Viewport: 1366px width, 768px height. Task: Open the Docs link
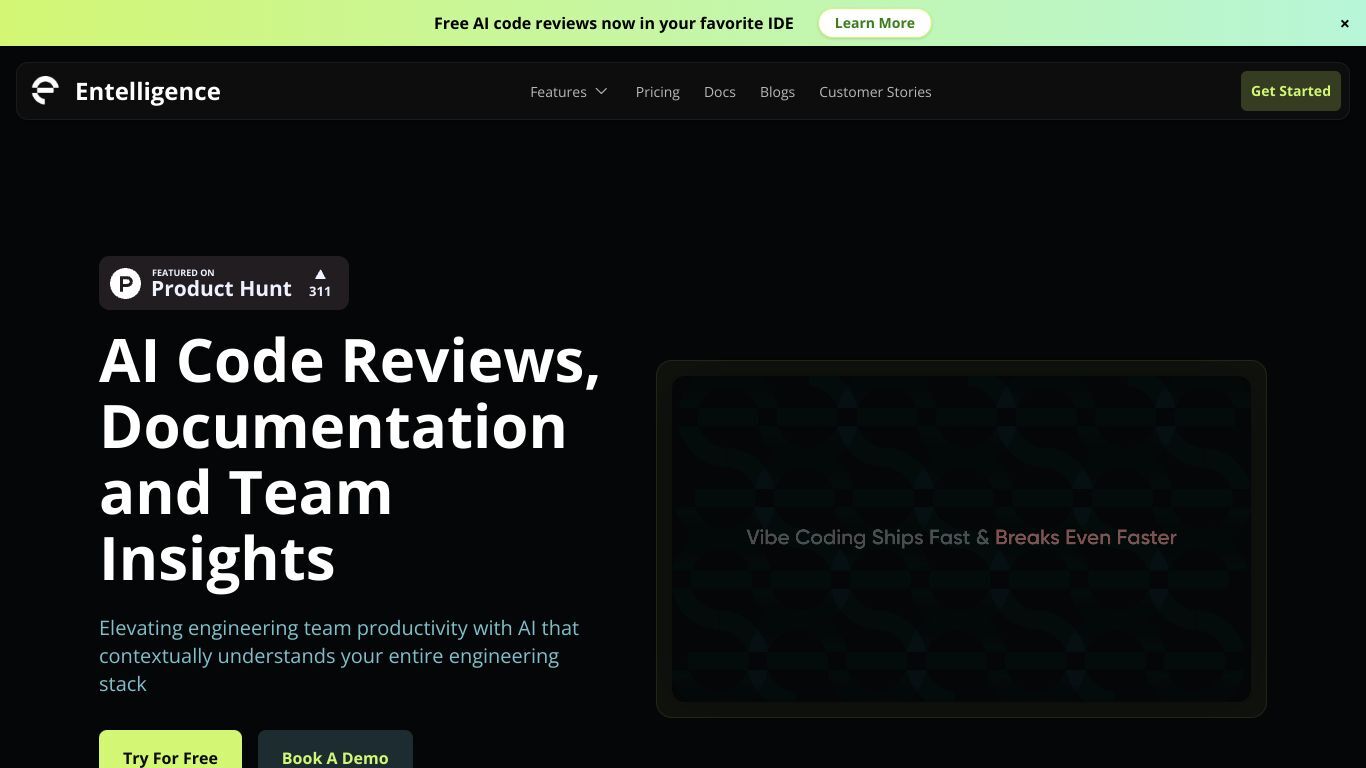[720, 91]
